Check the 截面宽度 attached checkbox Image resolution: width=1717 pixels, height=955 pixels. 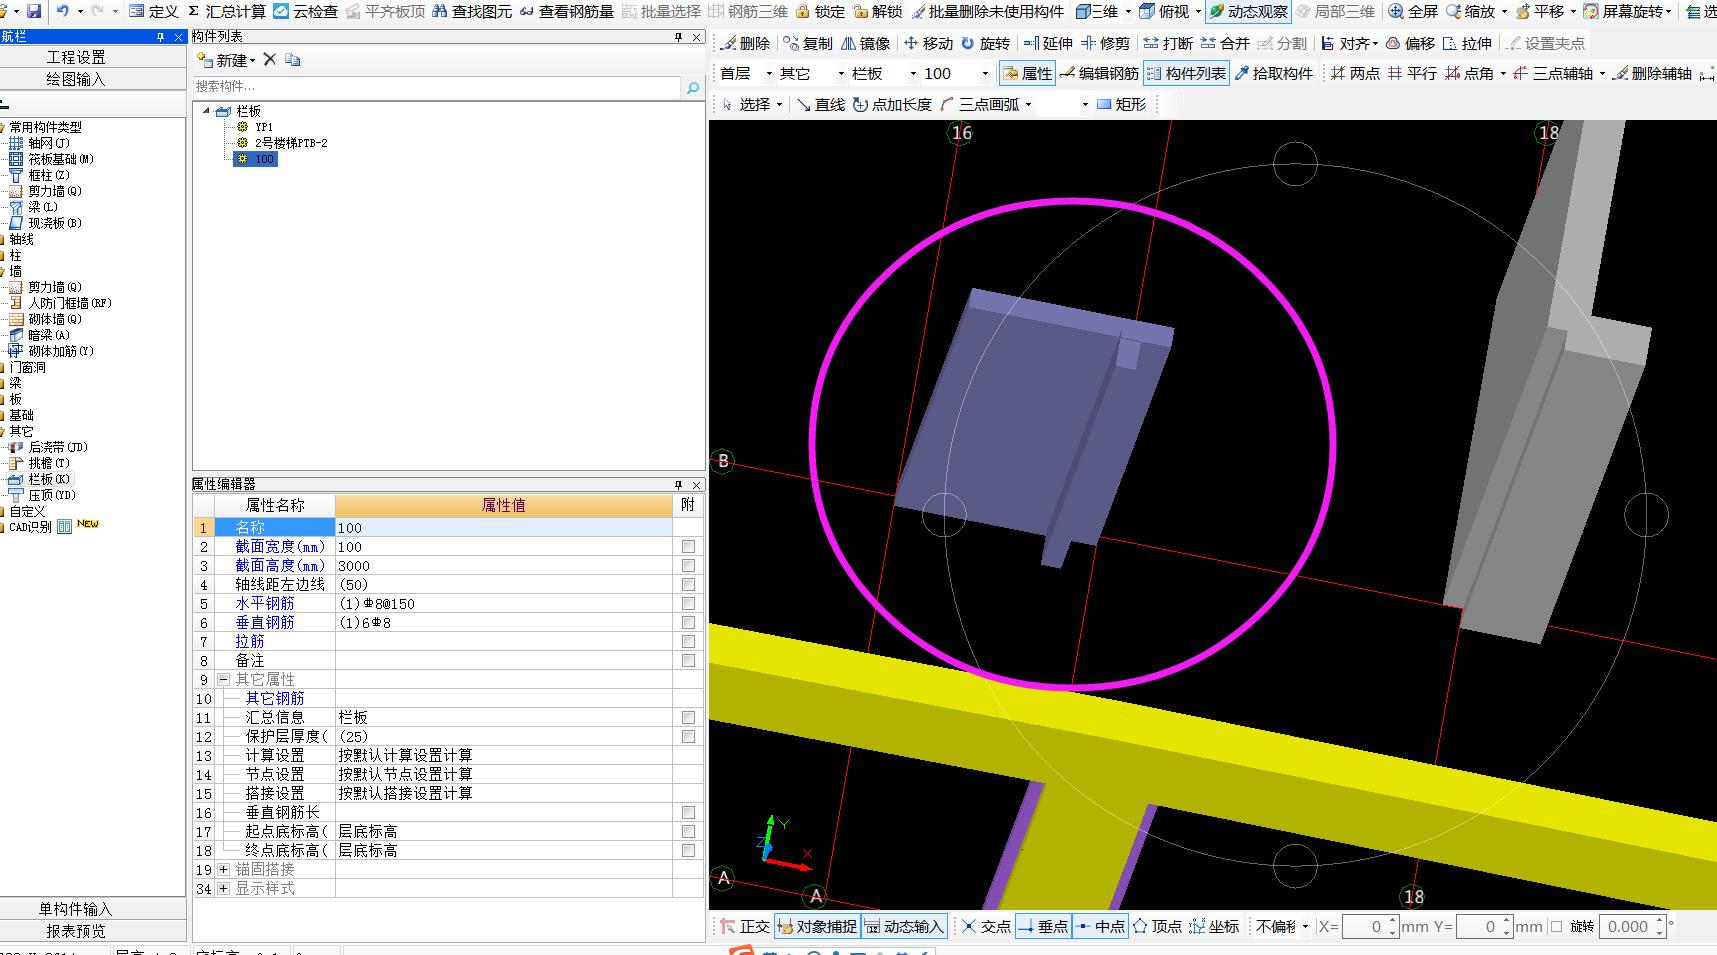click(688, 547)
